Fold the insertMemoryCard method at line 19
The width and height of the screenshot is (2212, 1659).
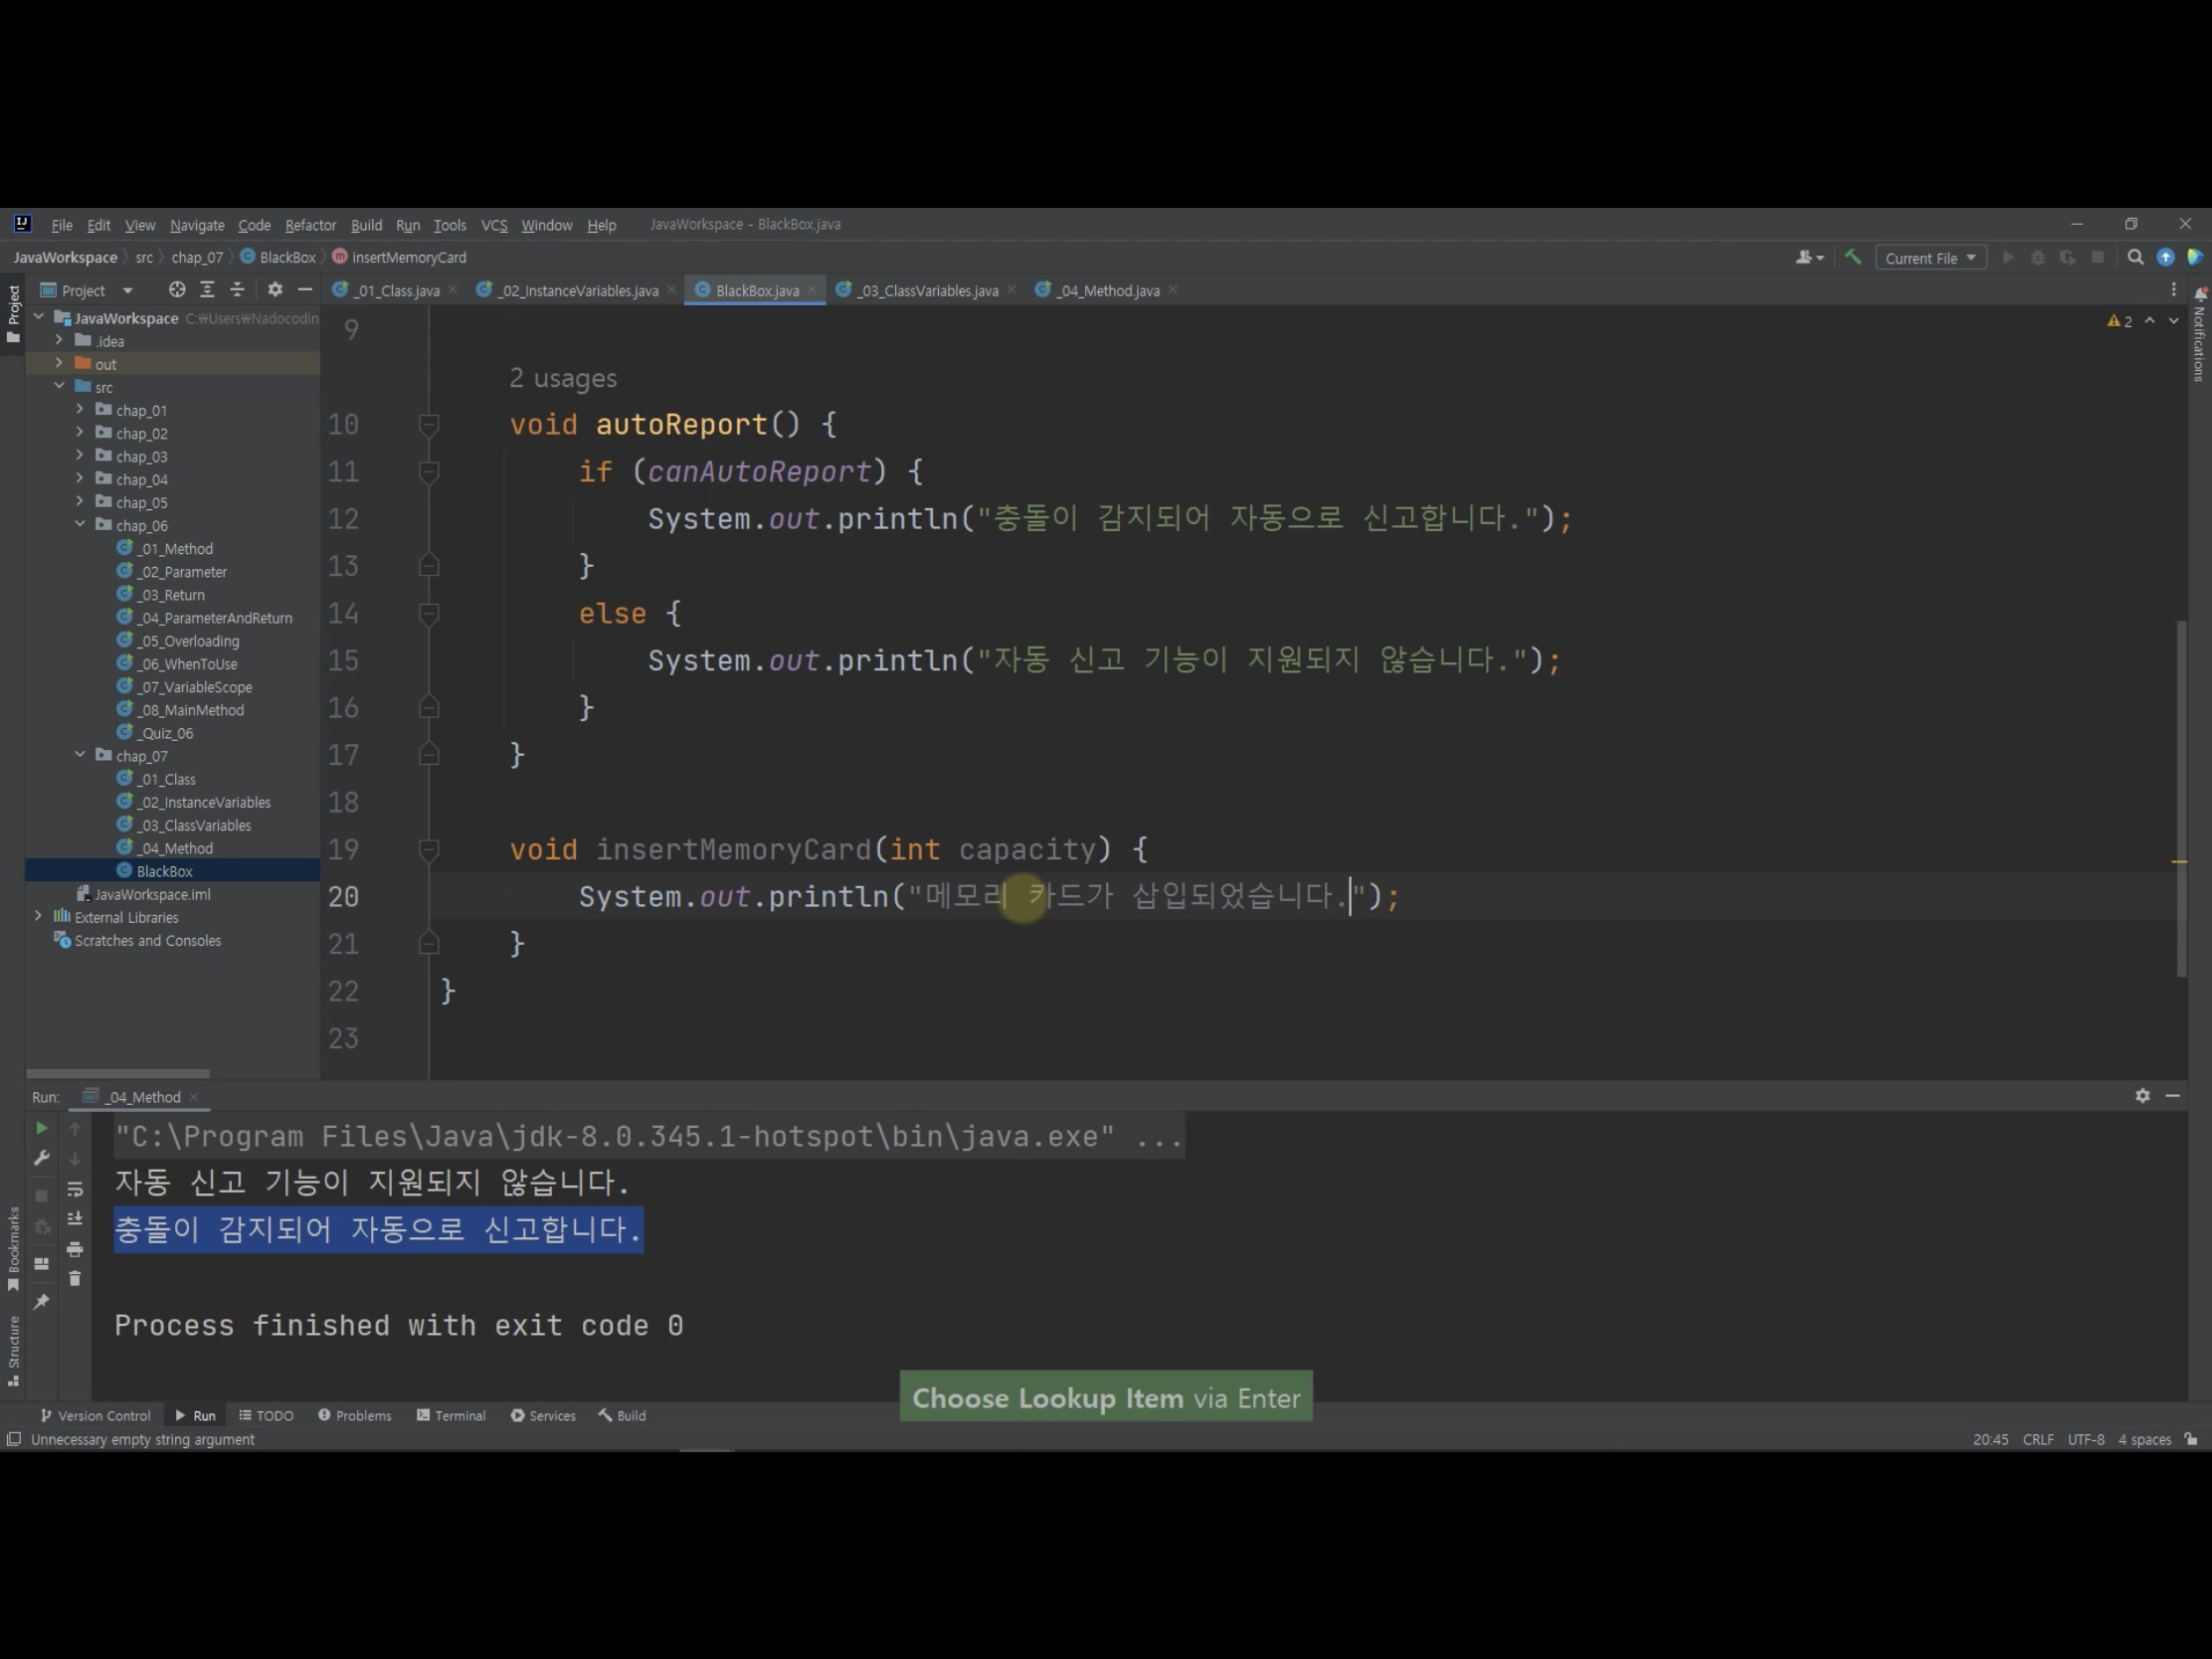429,850
